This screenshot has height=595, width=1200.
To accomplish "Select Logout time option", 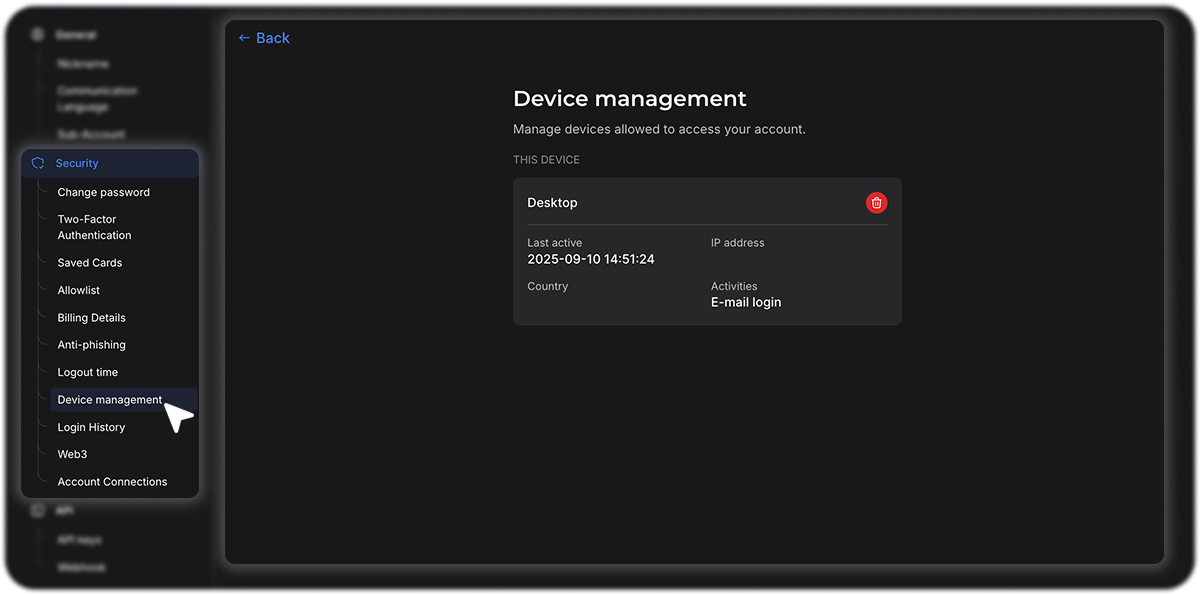I will [x=88, y=372].
